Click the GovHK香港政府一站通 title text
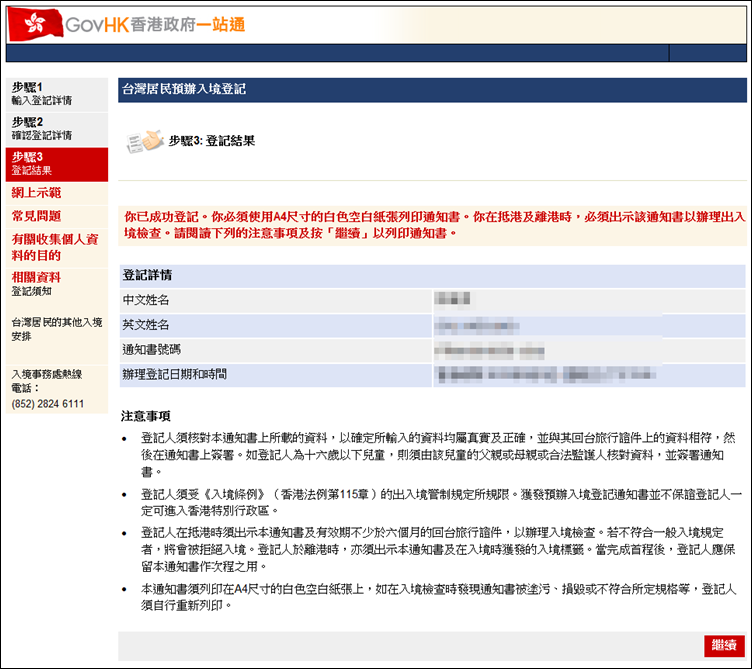This screenshot has height=669, width=752. pyautogui.click(x=155, y=24)
